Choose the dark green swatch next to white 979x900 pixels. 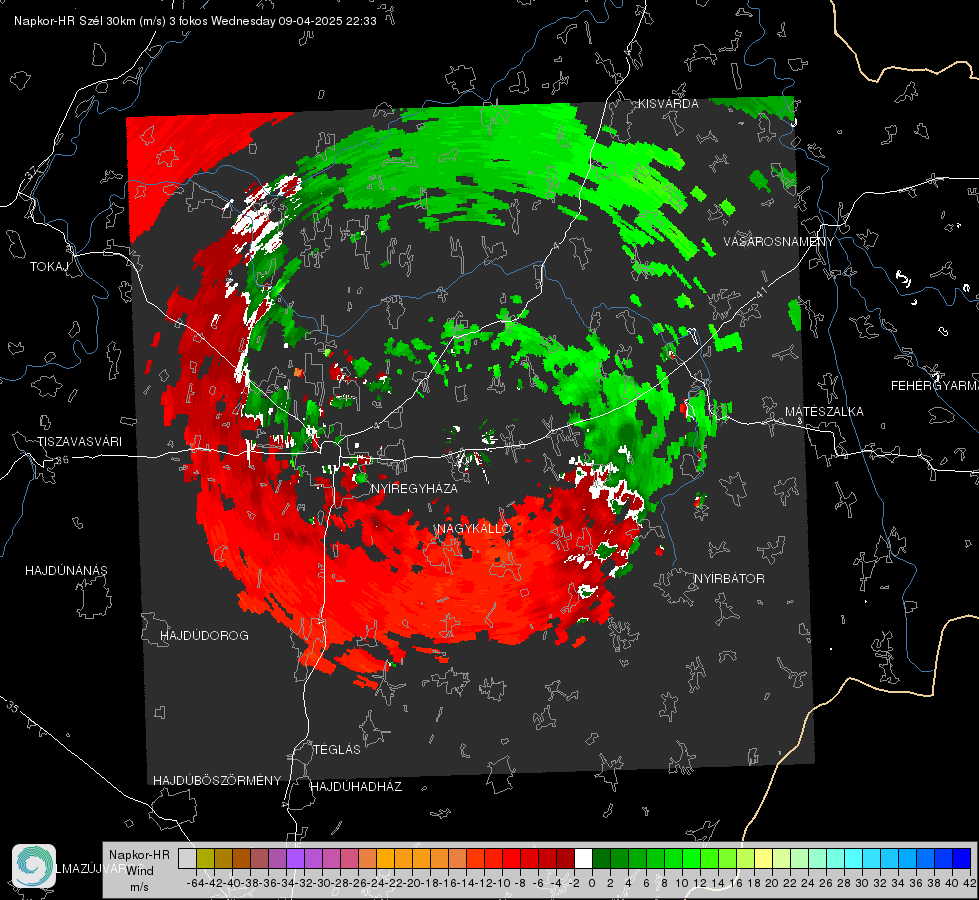coord(601,858)
